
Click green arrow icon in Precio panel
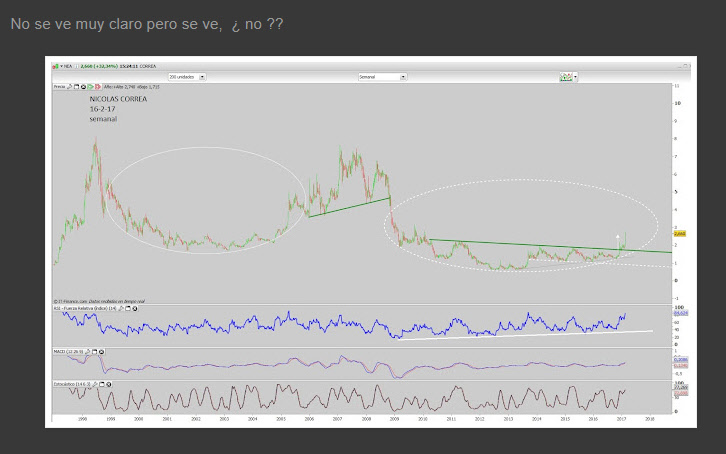(91, 87)
